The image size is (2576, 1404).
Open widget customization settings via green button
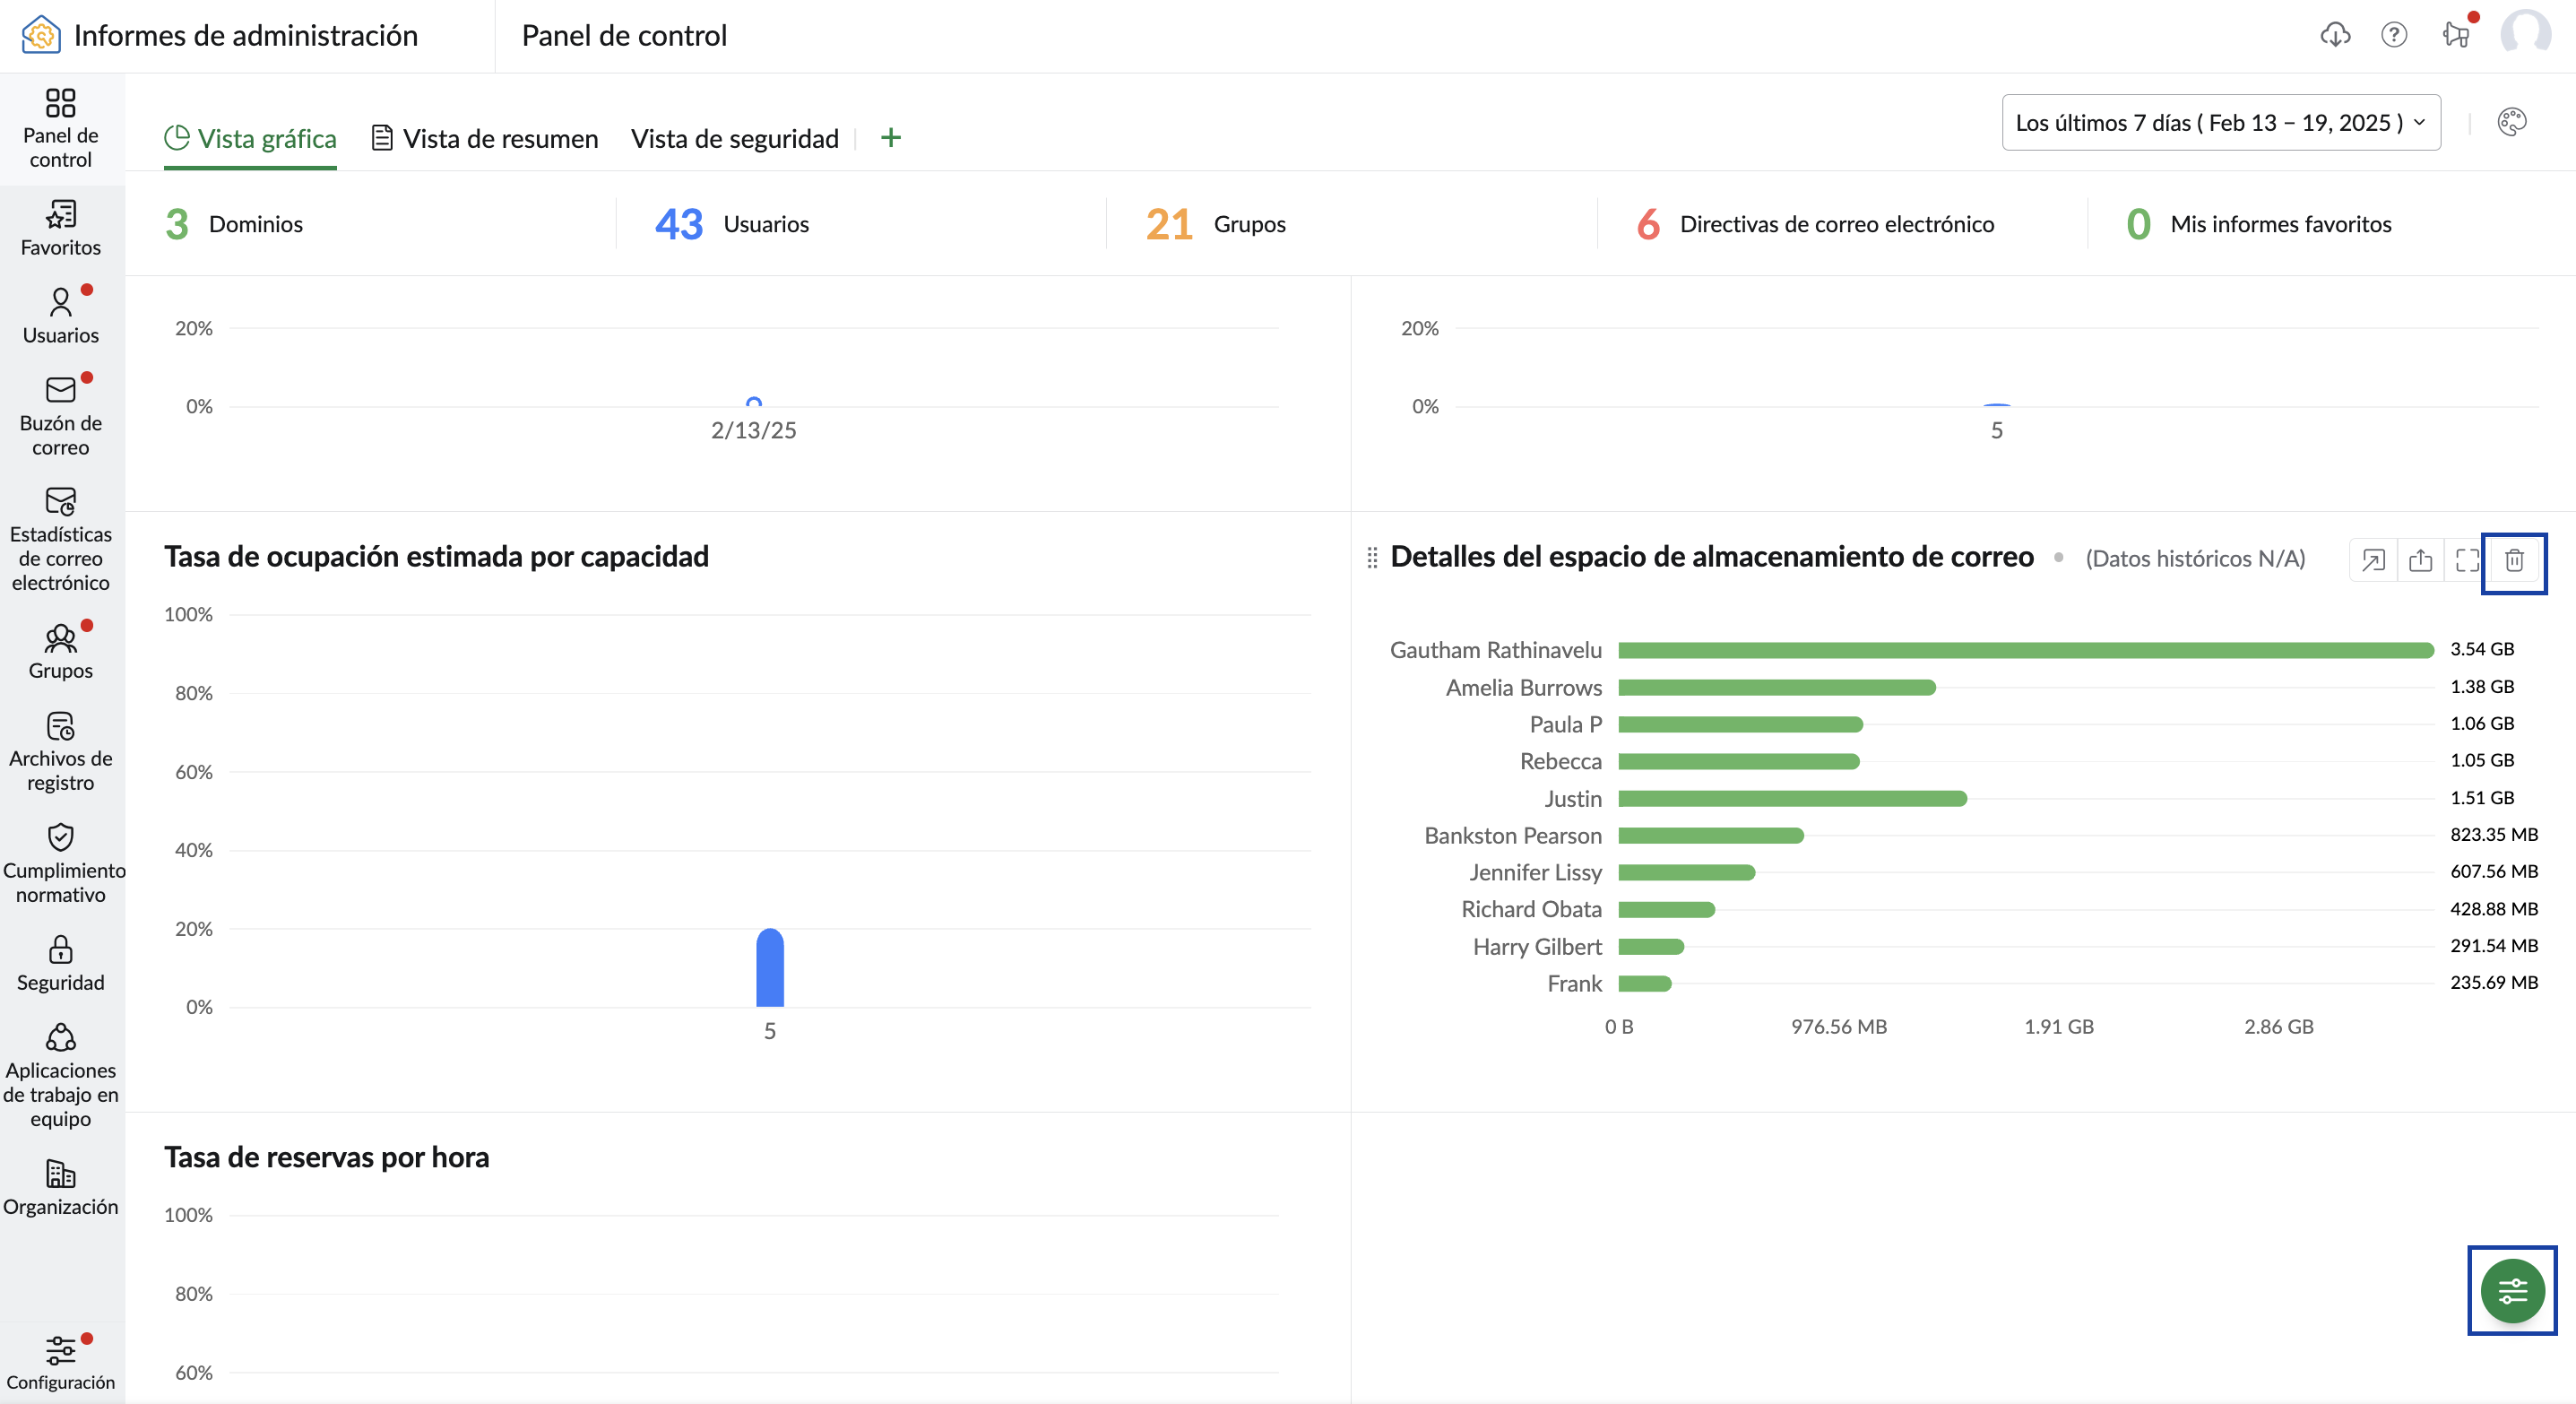pos(2512,1290)
